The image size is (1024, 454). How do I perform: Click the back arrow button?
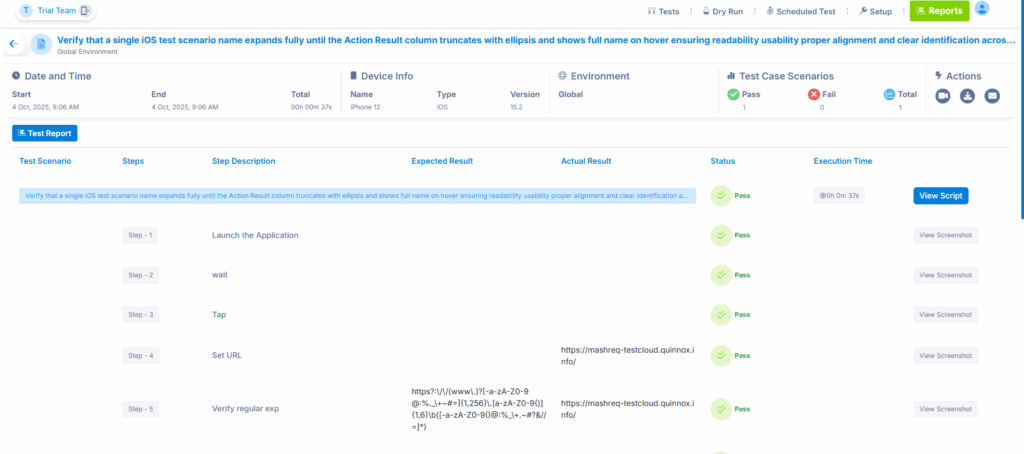coord(14,44)
